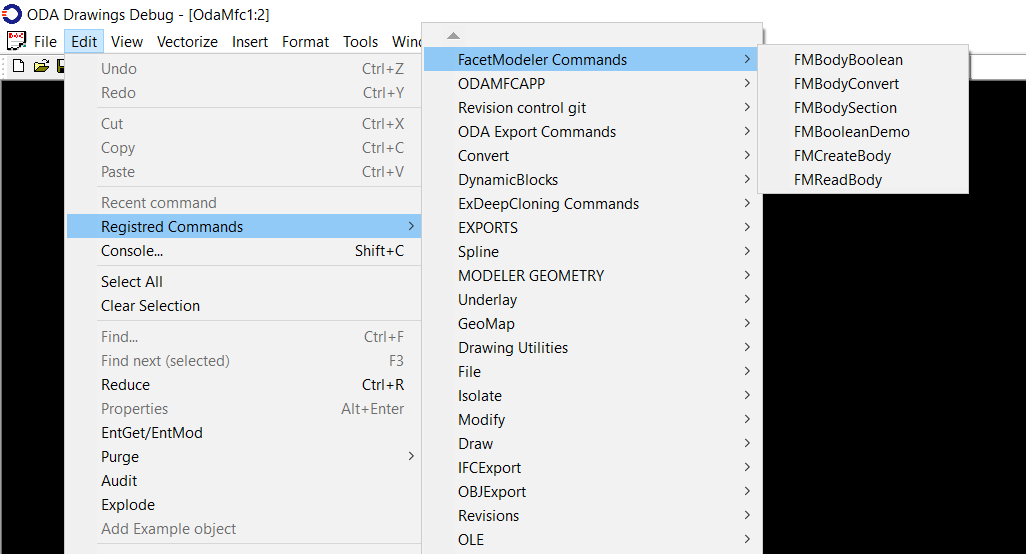The width and height of the screenshot is (1026, 554).
Task: Click the ODA app document icon
Action: tap(16, 41)
